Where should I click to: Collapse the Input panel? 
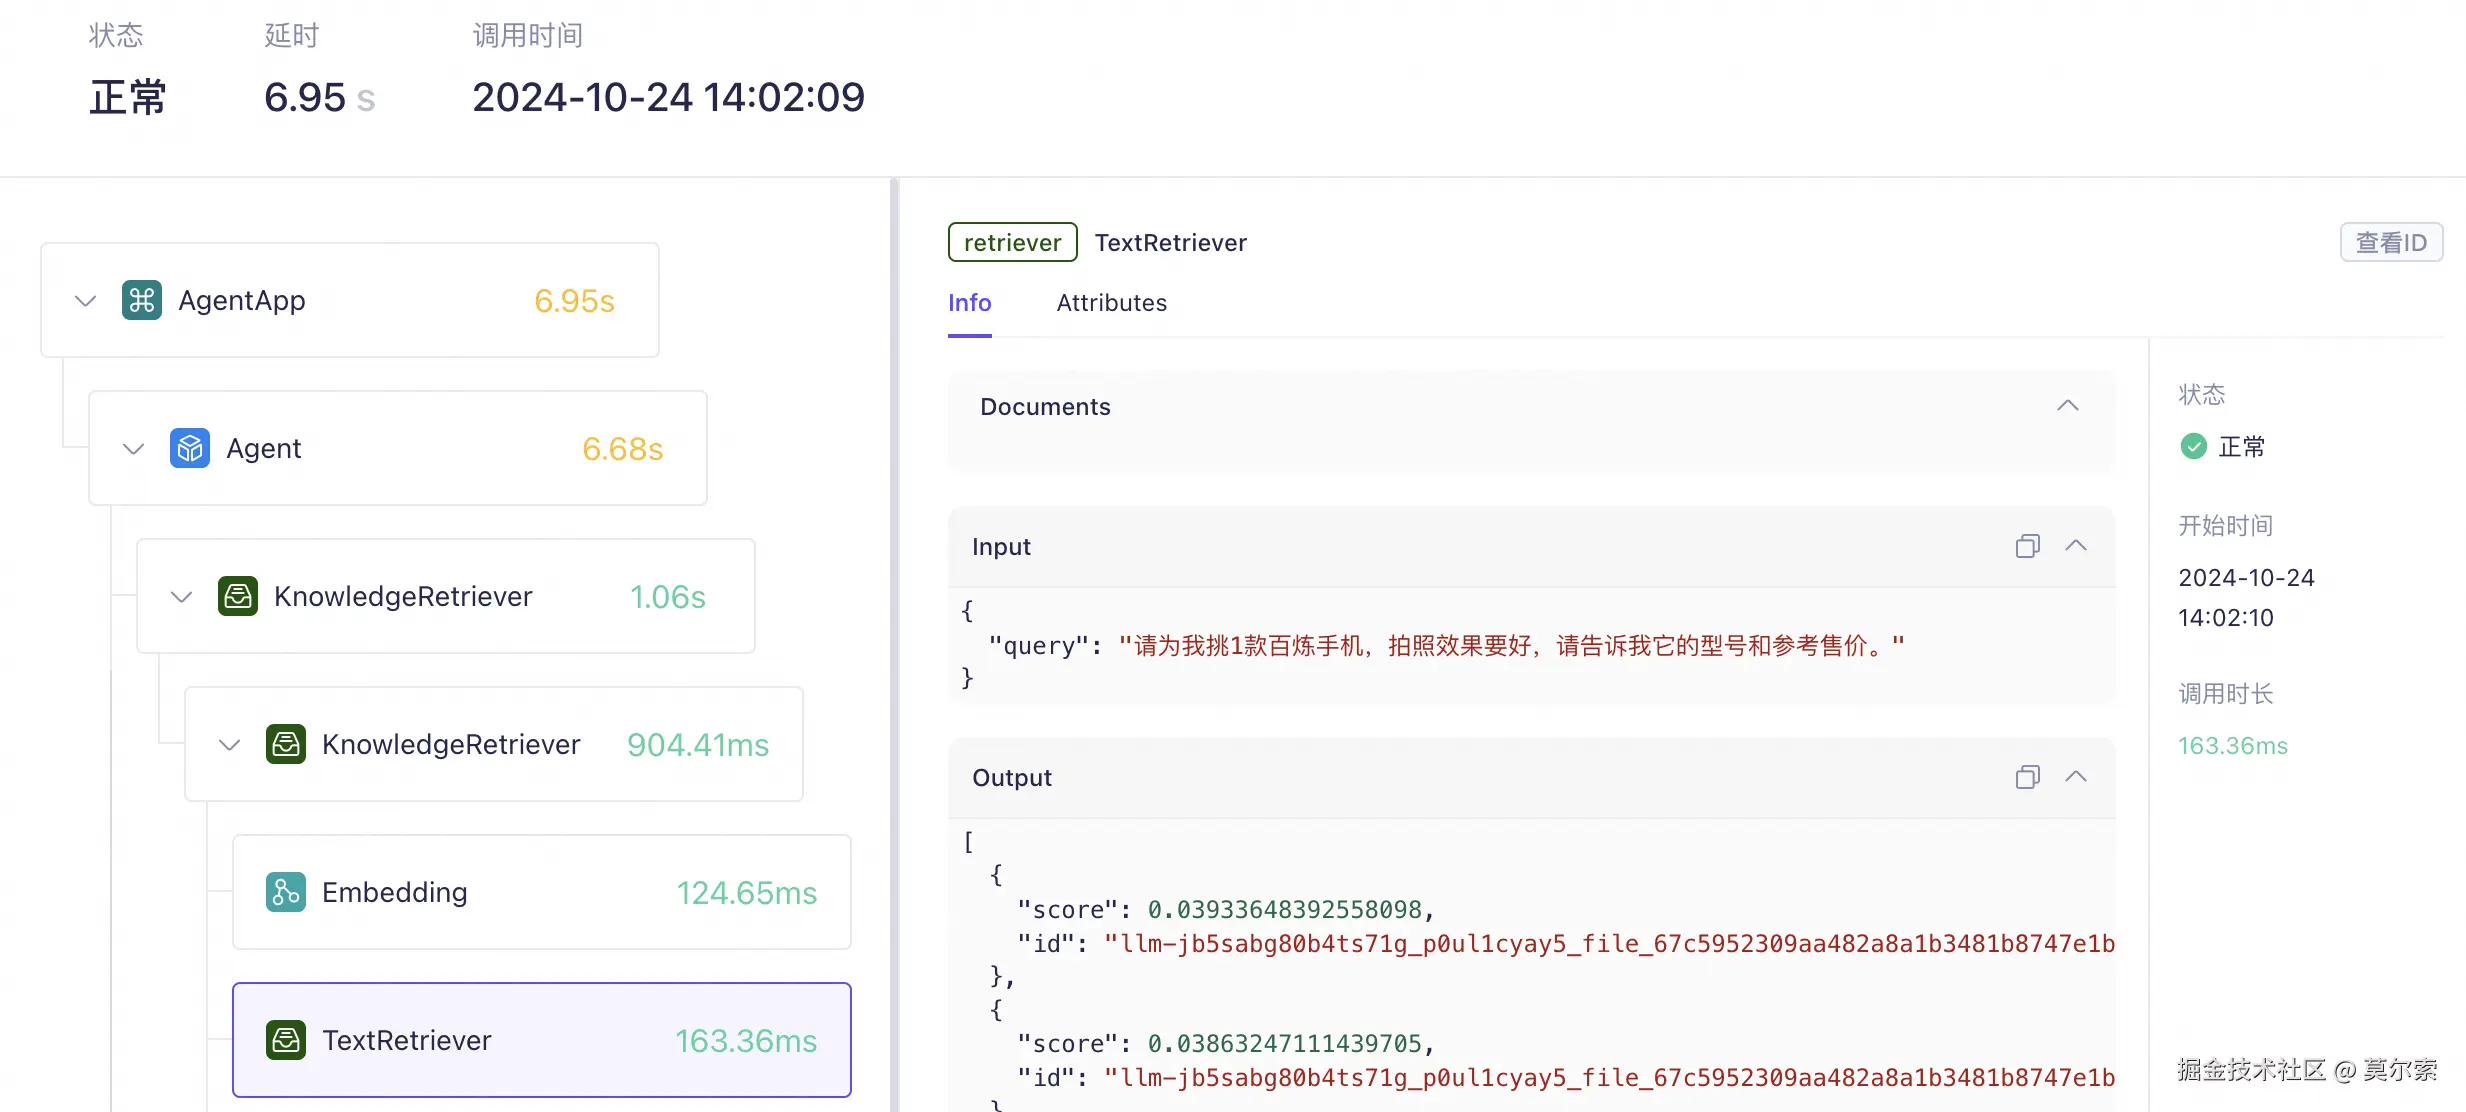[x=2076, y=546]
